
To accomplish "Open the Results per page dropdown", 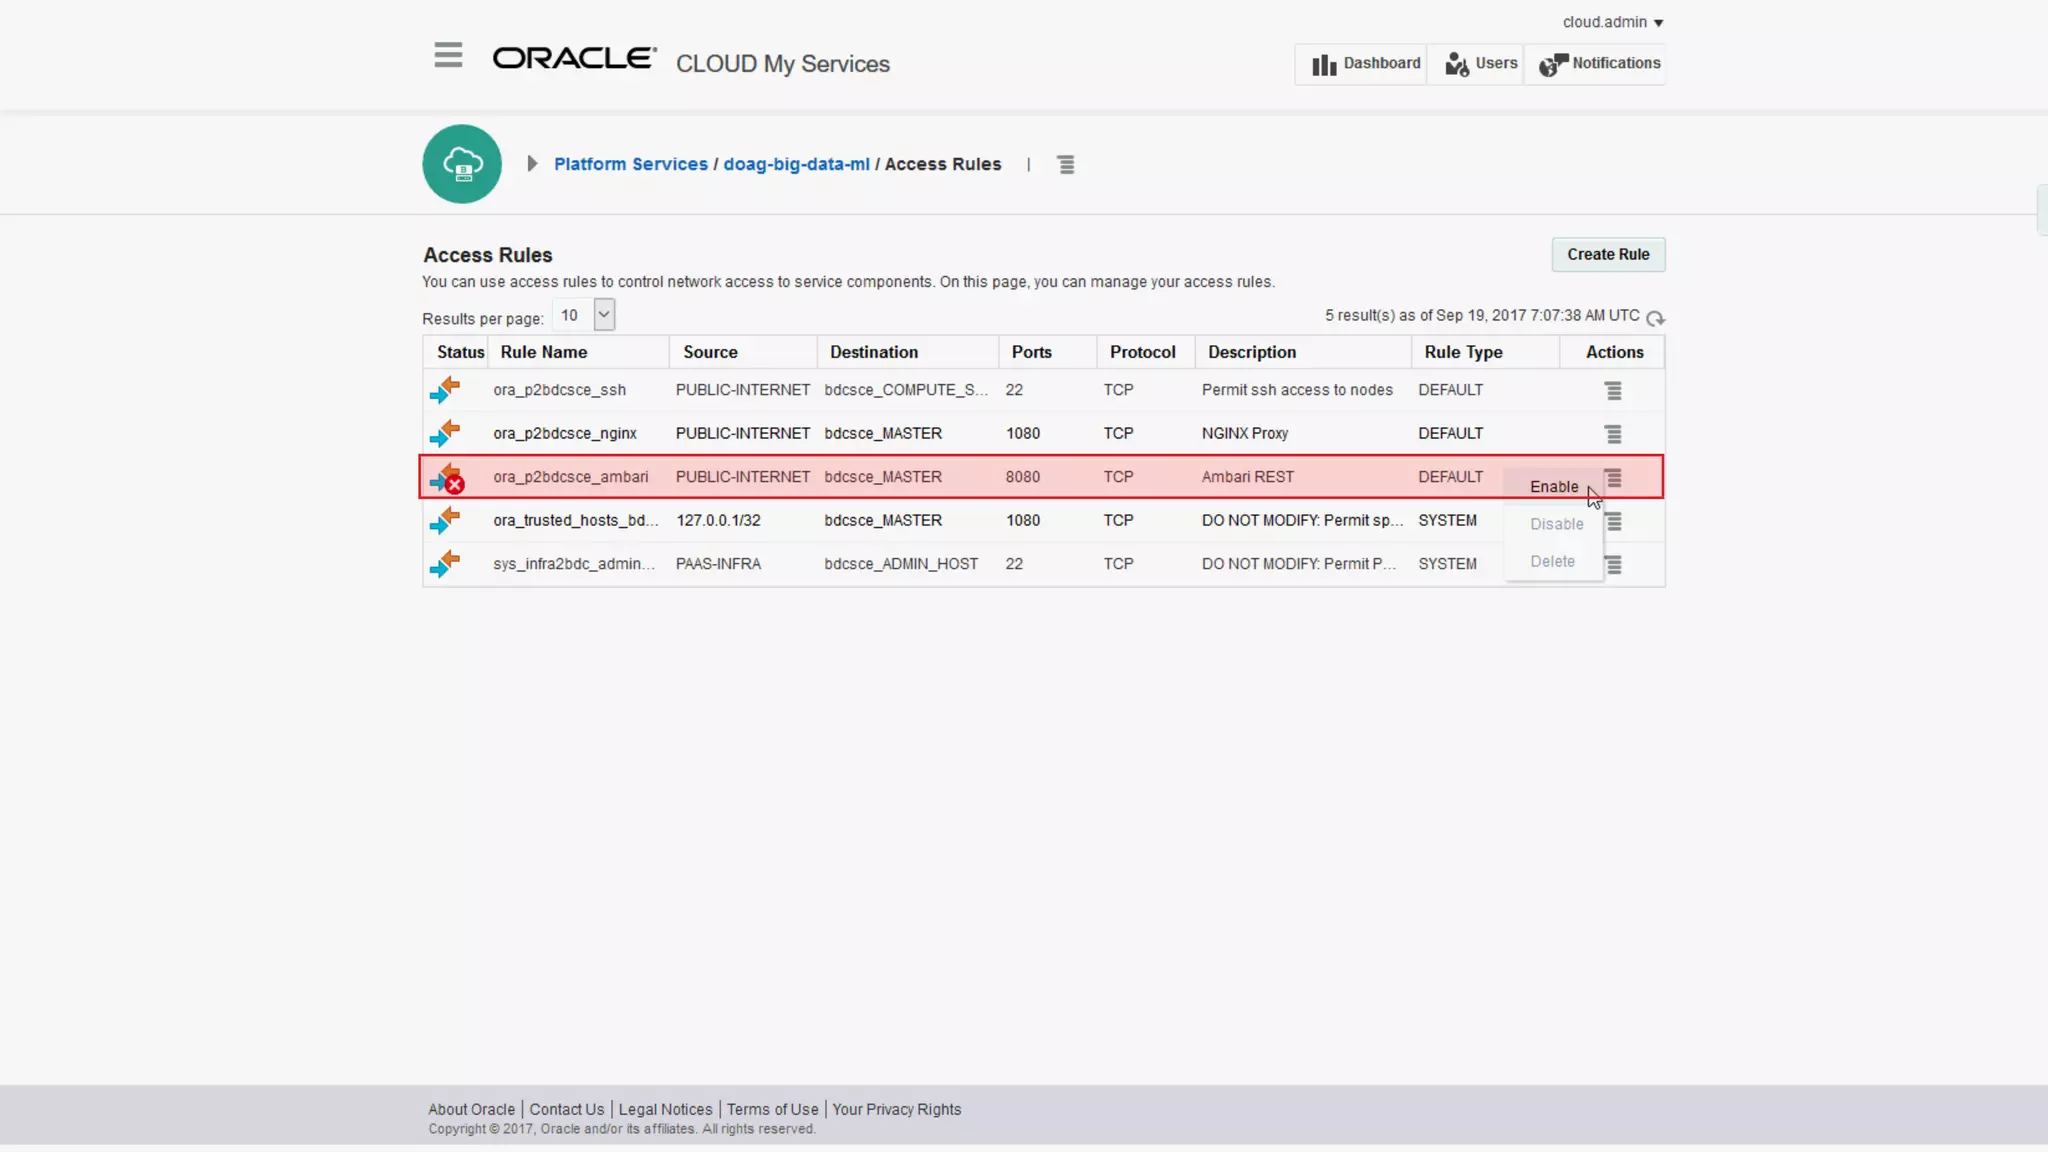I will pos(603,315).
